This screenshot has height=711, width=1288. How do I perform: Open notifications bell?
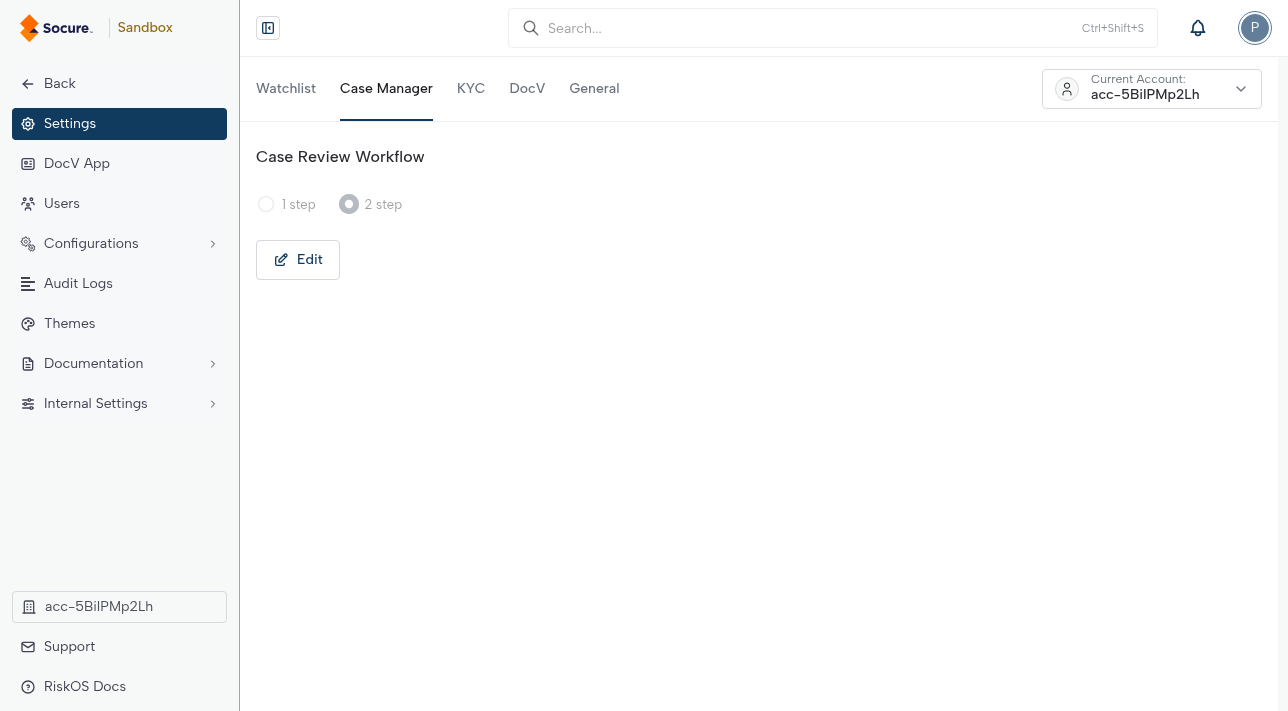(x=1198, y=28)
